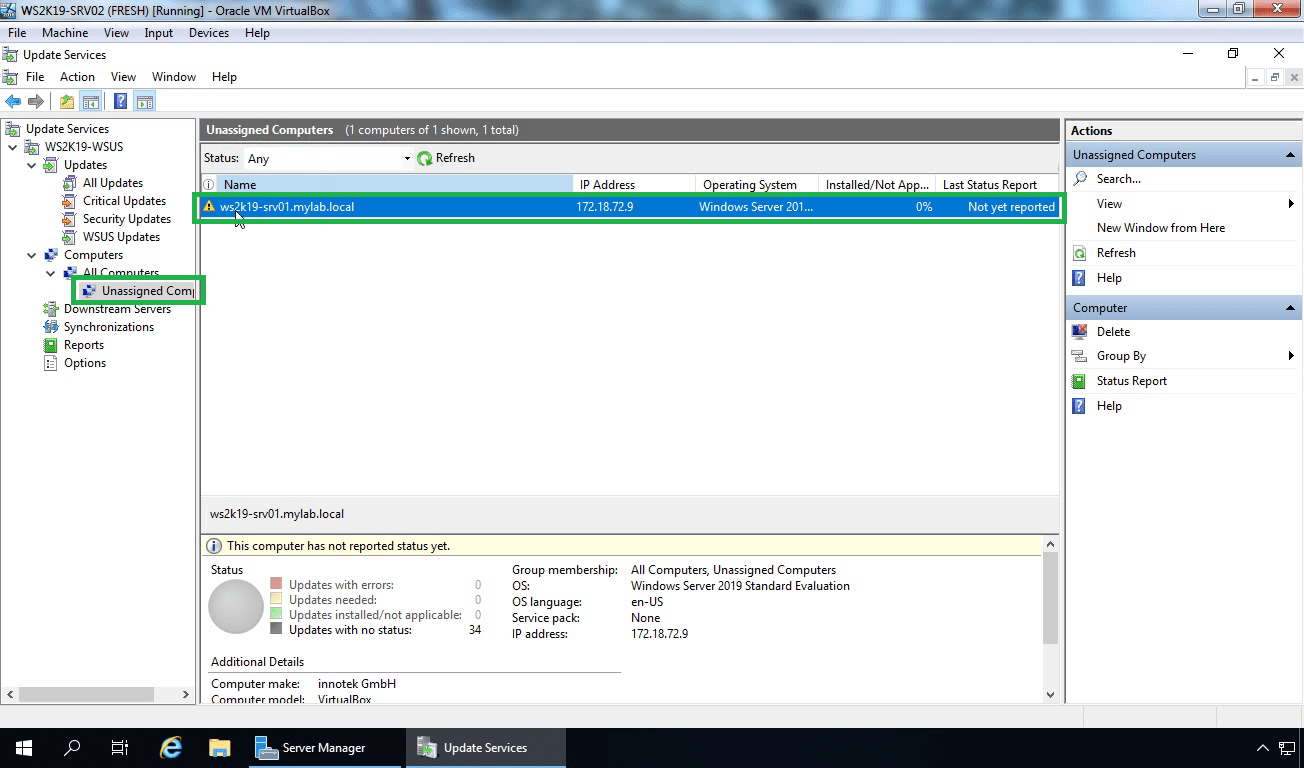This screenshot has width=1304, height=768.
Task: Collapse the WS2K19-WSUS server node
Action: pyautogui.click(x=13, y=147)
